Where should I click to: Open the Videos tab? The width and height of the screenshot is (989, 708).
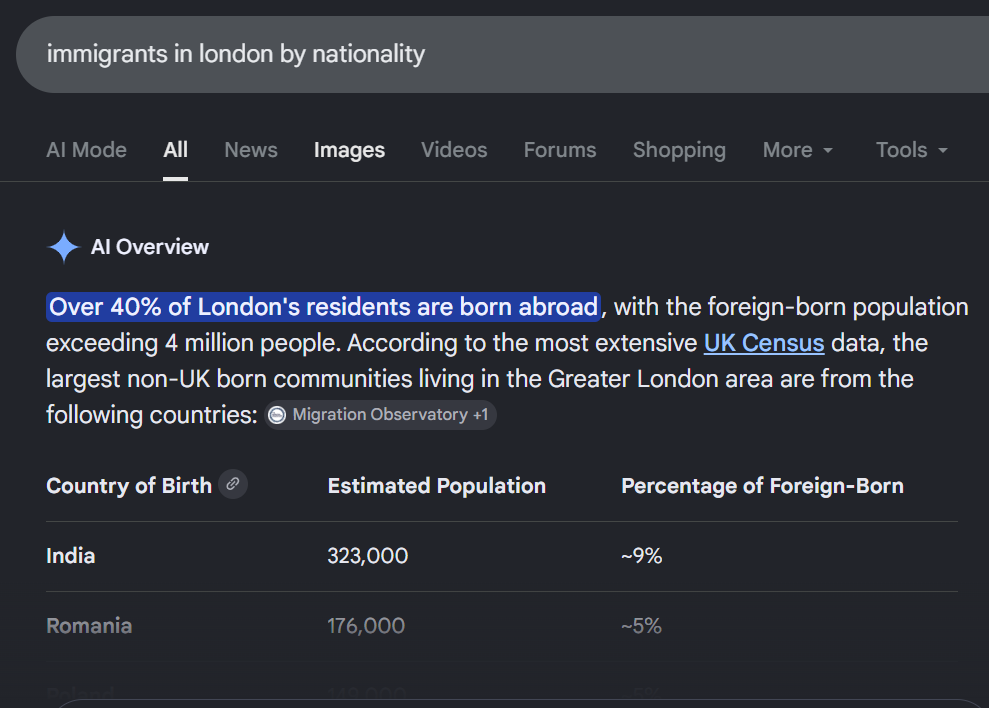(x=454, y=150)
